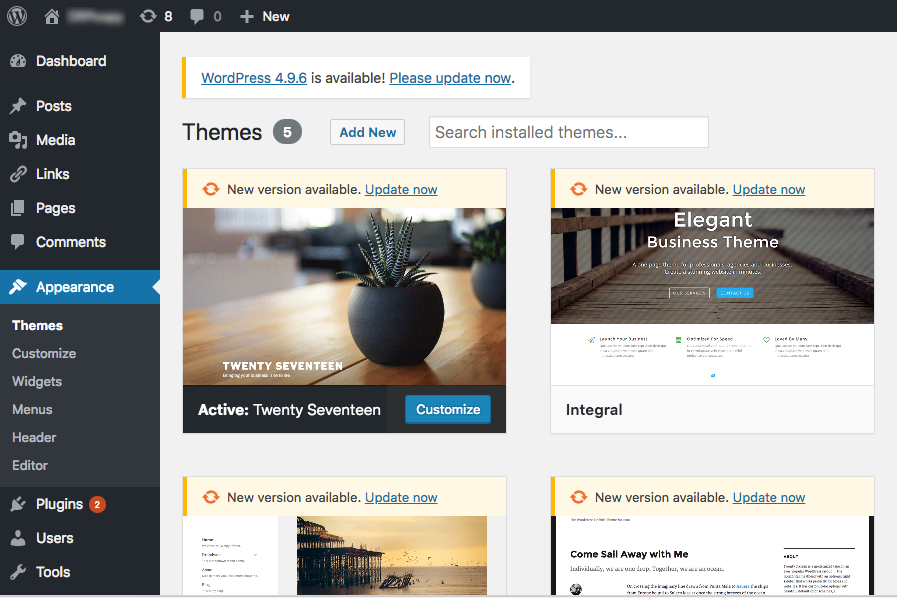897x598 pixels.
Task: Click New in the admin bar
Action: pyautogui.click(x=276, y=17)
